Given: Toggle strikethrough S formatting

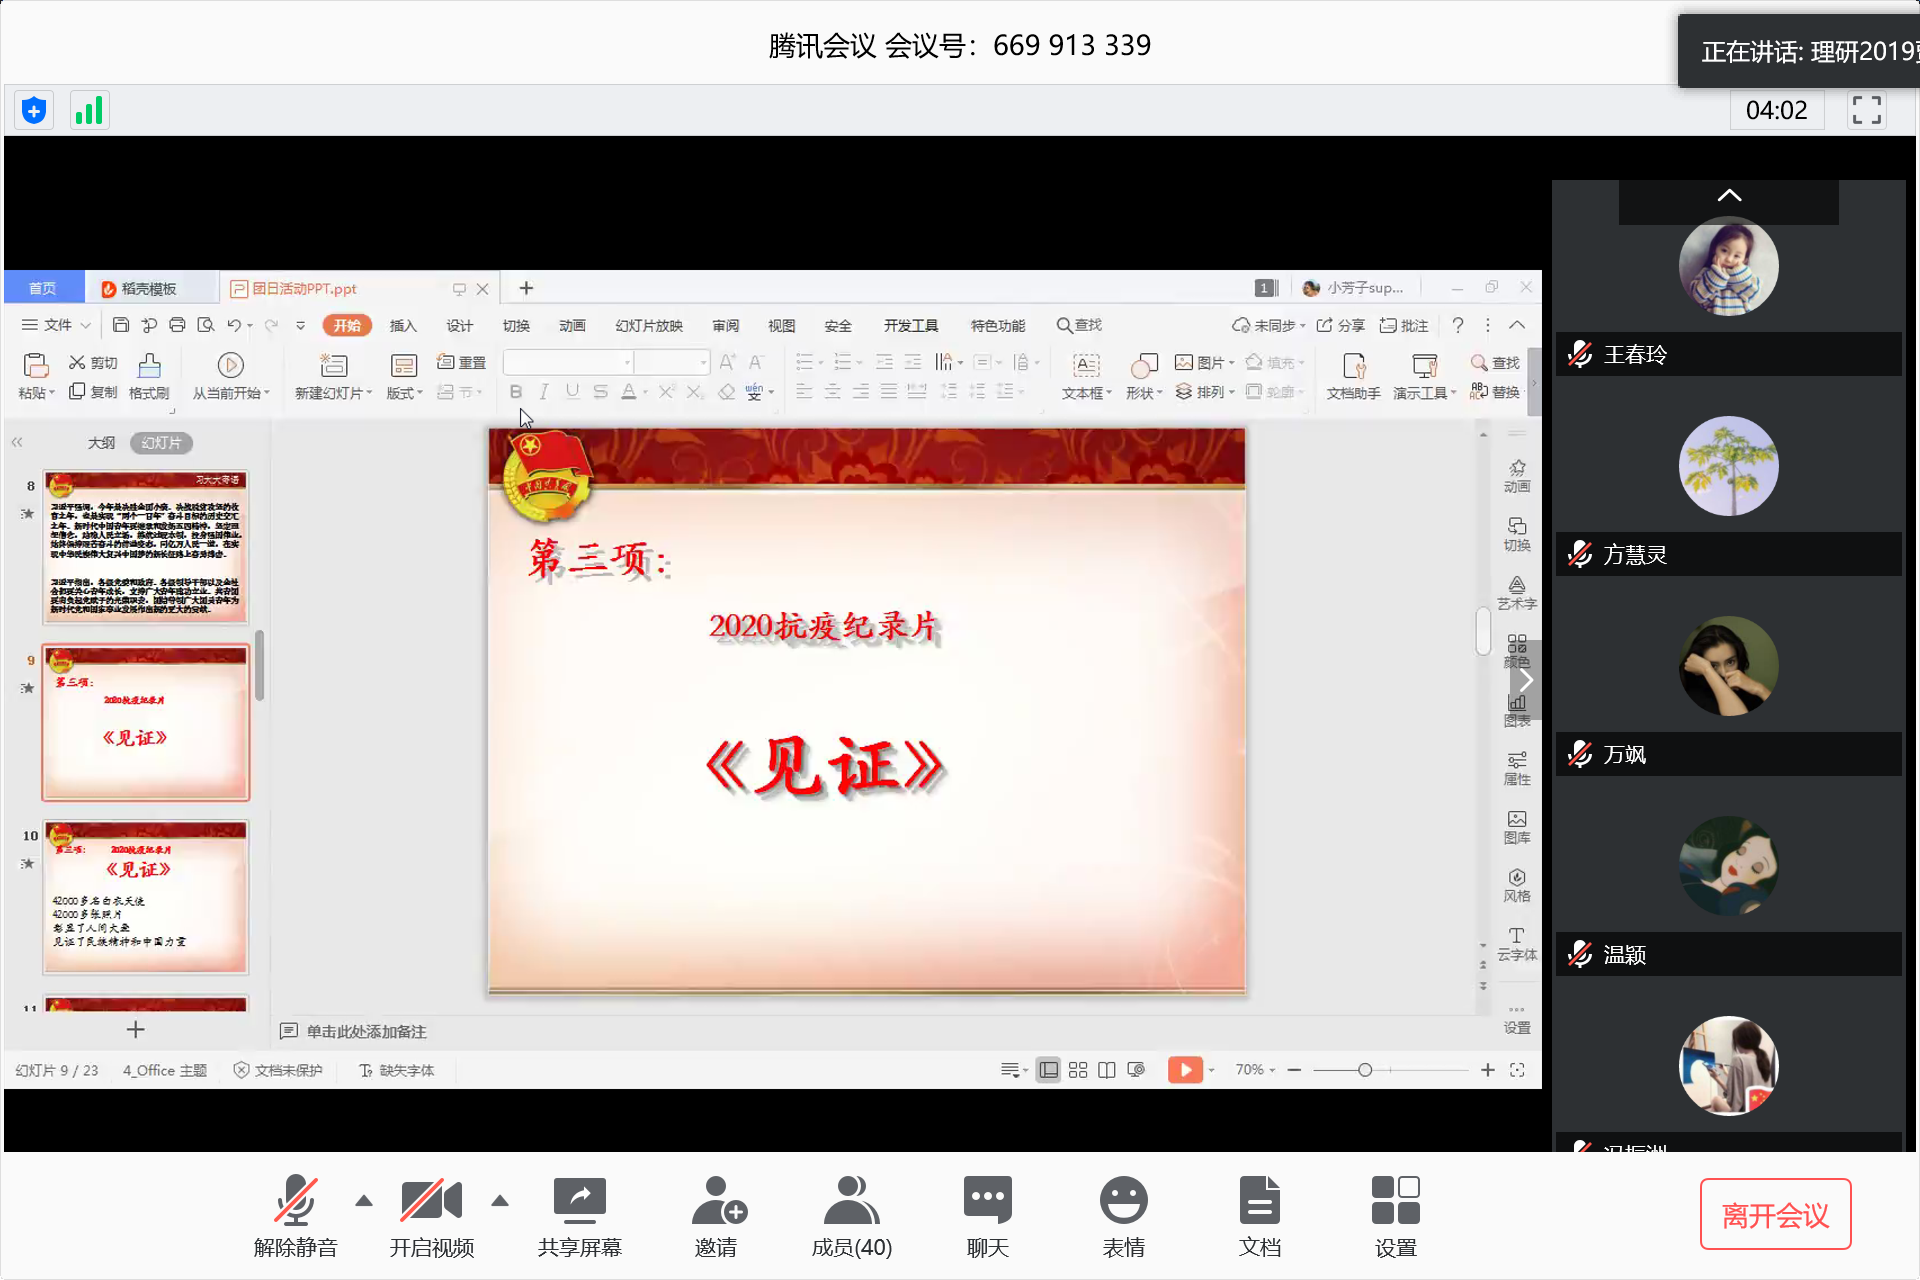Looking at the screenshot, I should pyautogui.click(x=600, y=392).
